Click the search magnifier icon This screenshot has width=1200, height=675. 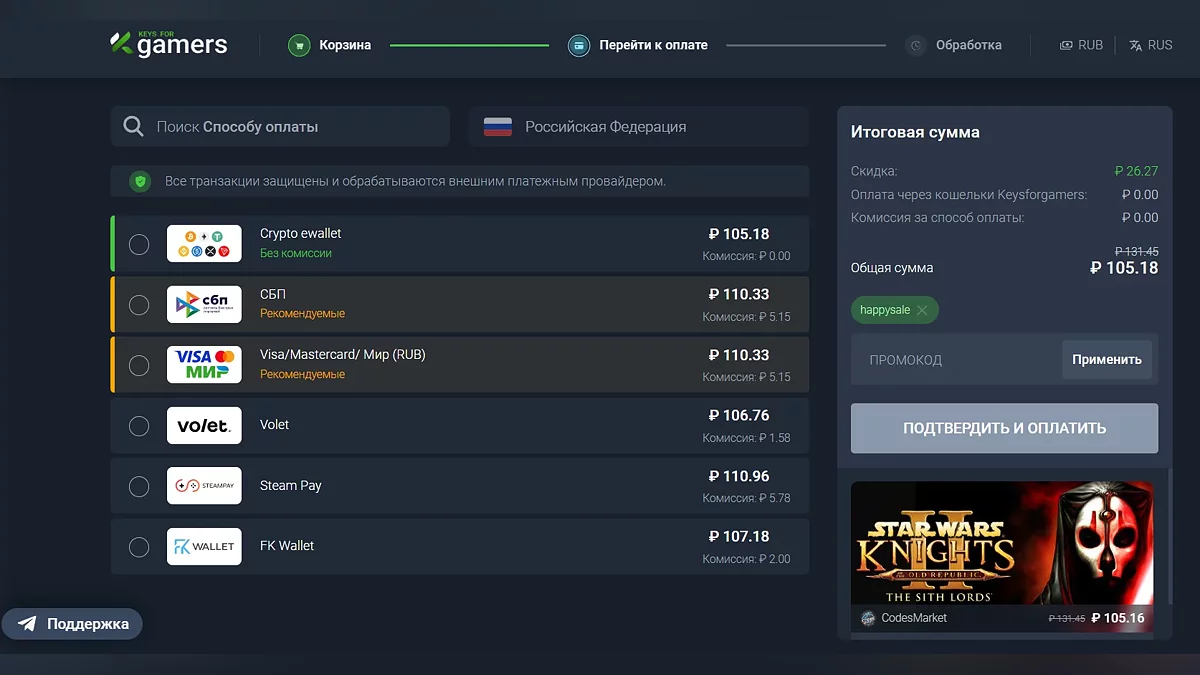133,127
